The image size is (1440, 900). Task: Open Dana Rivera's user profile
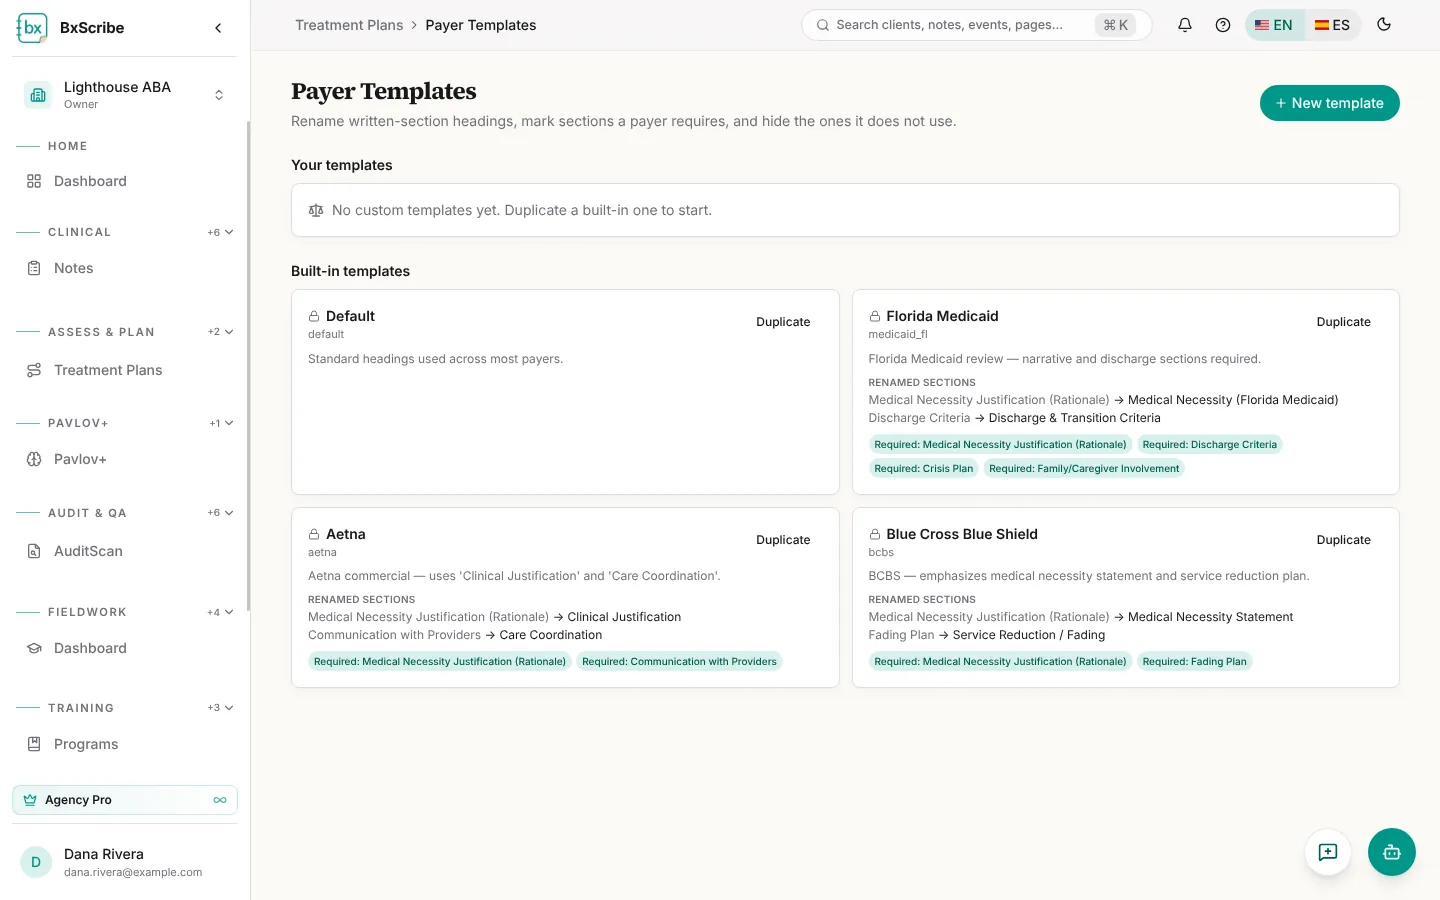[125, 862]
